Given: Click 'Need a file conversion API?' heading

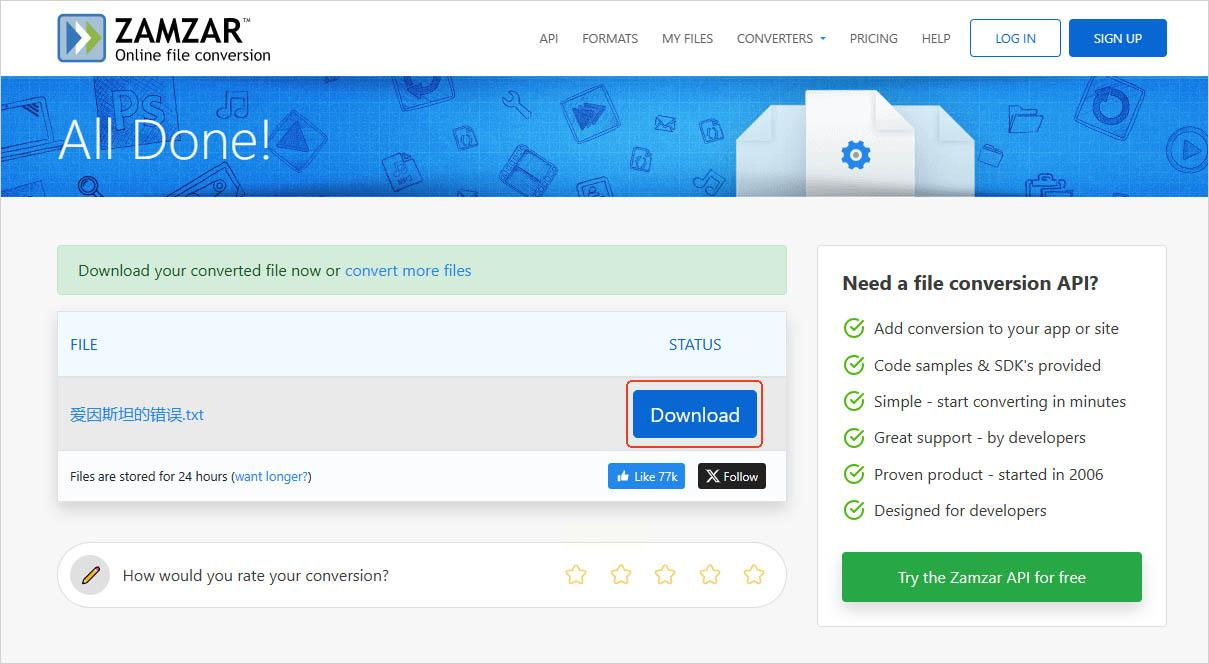Looking at the screenshot, I should 971,283.
